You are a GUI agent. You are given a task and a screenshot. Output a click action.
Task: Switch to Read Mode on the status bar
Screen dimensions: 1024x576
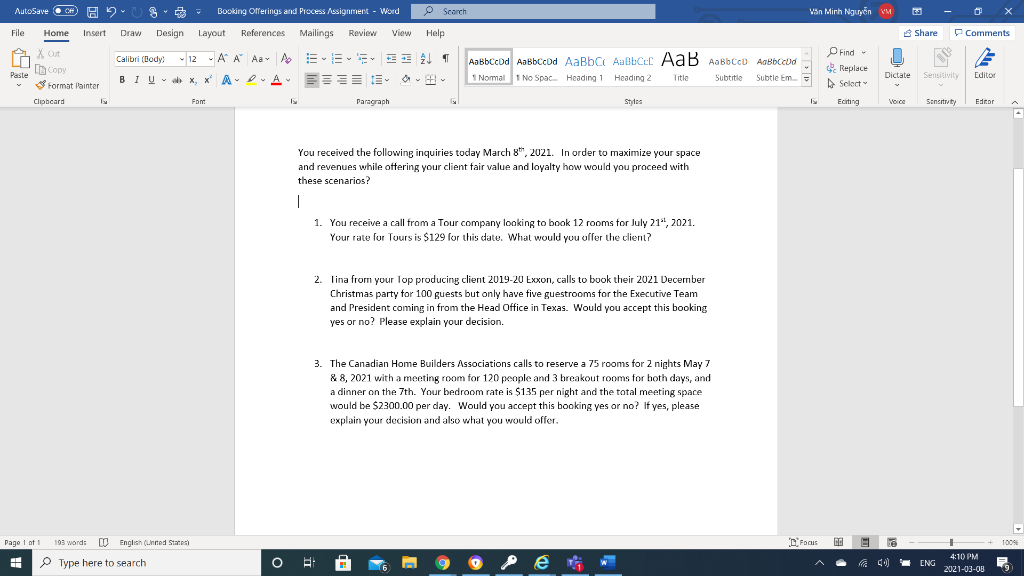[840, 541]
